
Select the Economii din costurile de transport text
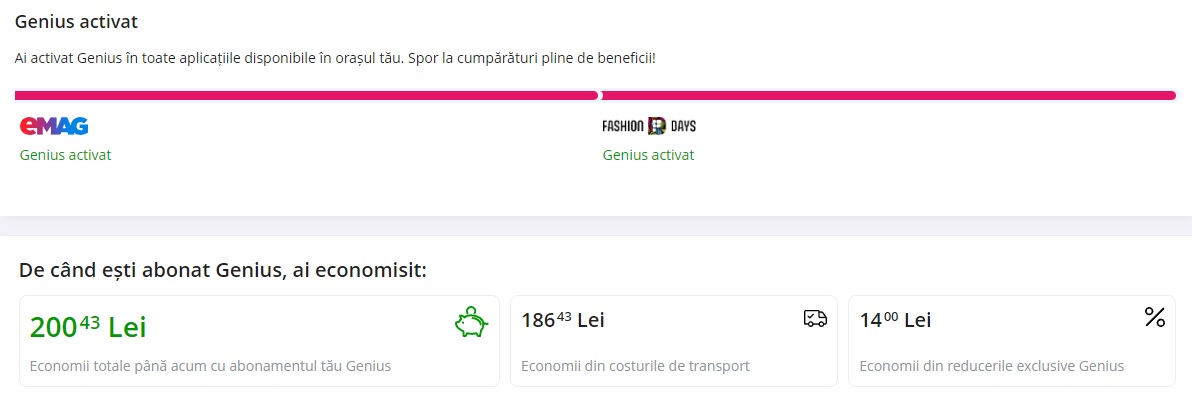[x=636, y=366]
